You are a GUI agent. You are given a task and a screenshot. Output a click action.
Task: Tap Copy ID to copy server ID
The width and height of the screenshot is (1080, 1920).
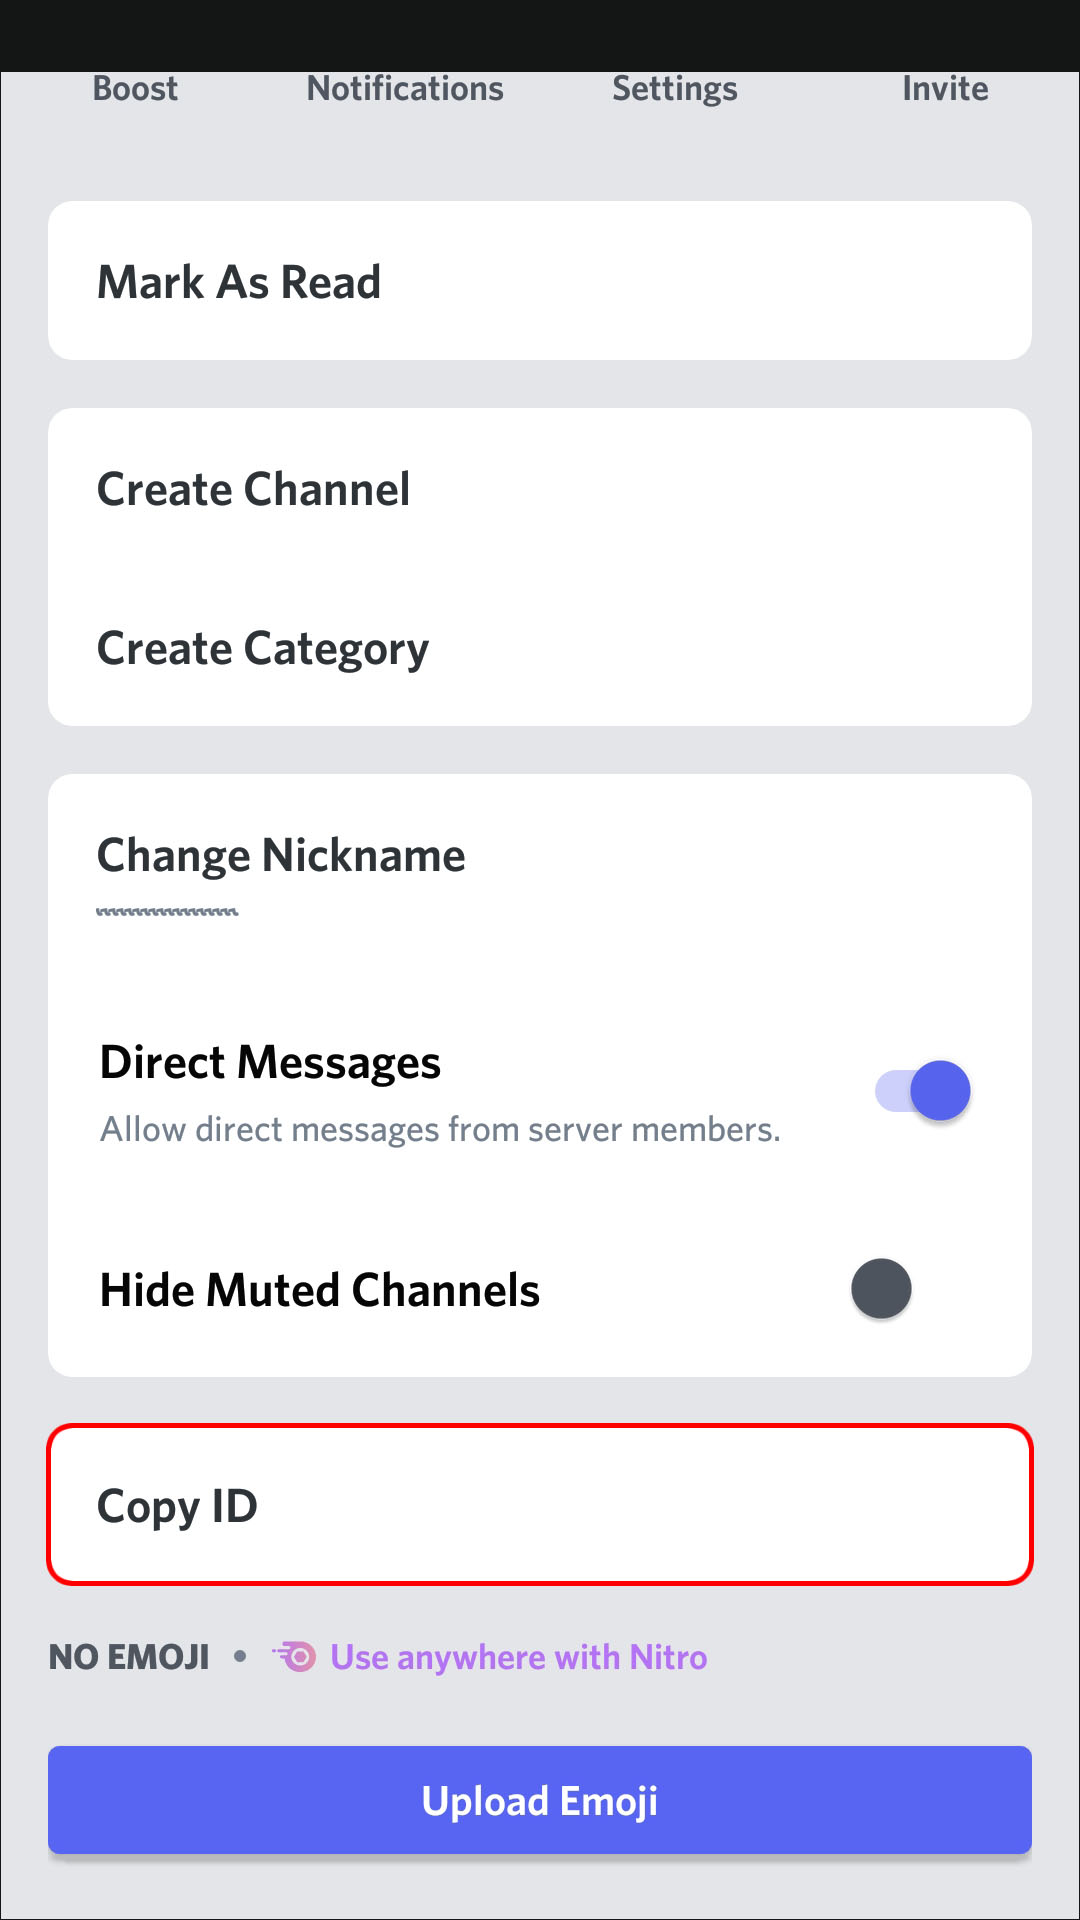click(x=540, y=1505)
